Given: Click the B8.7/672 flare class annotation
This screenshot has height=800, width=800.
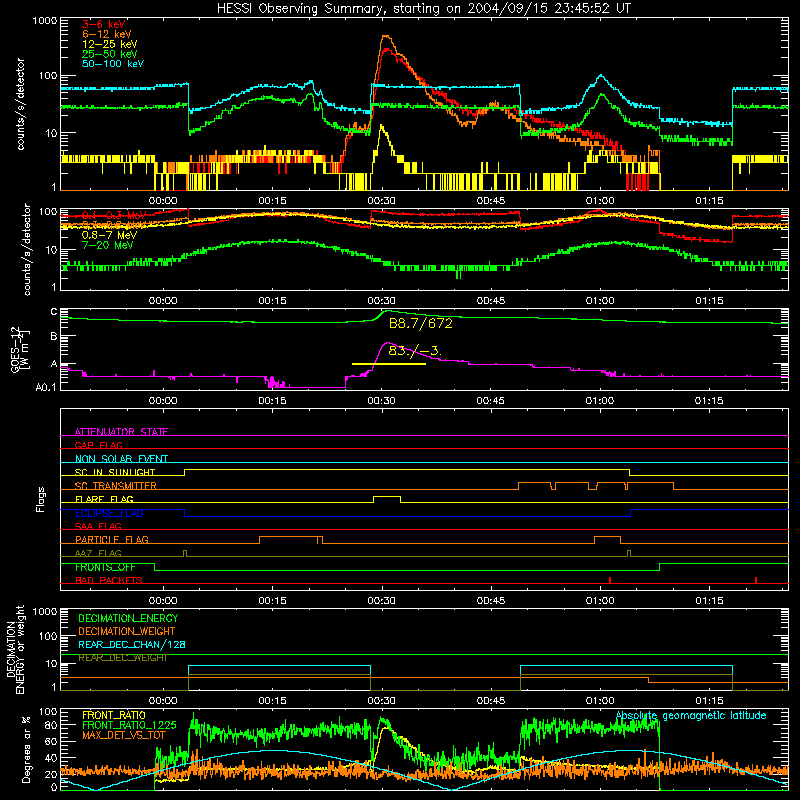Looking at the screenshot, I should point(420,323).
